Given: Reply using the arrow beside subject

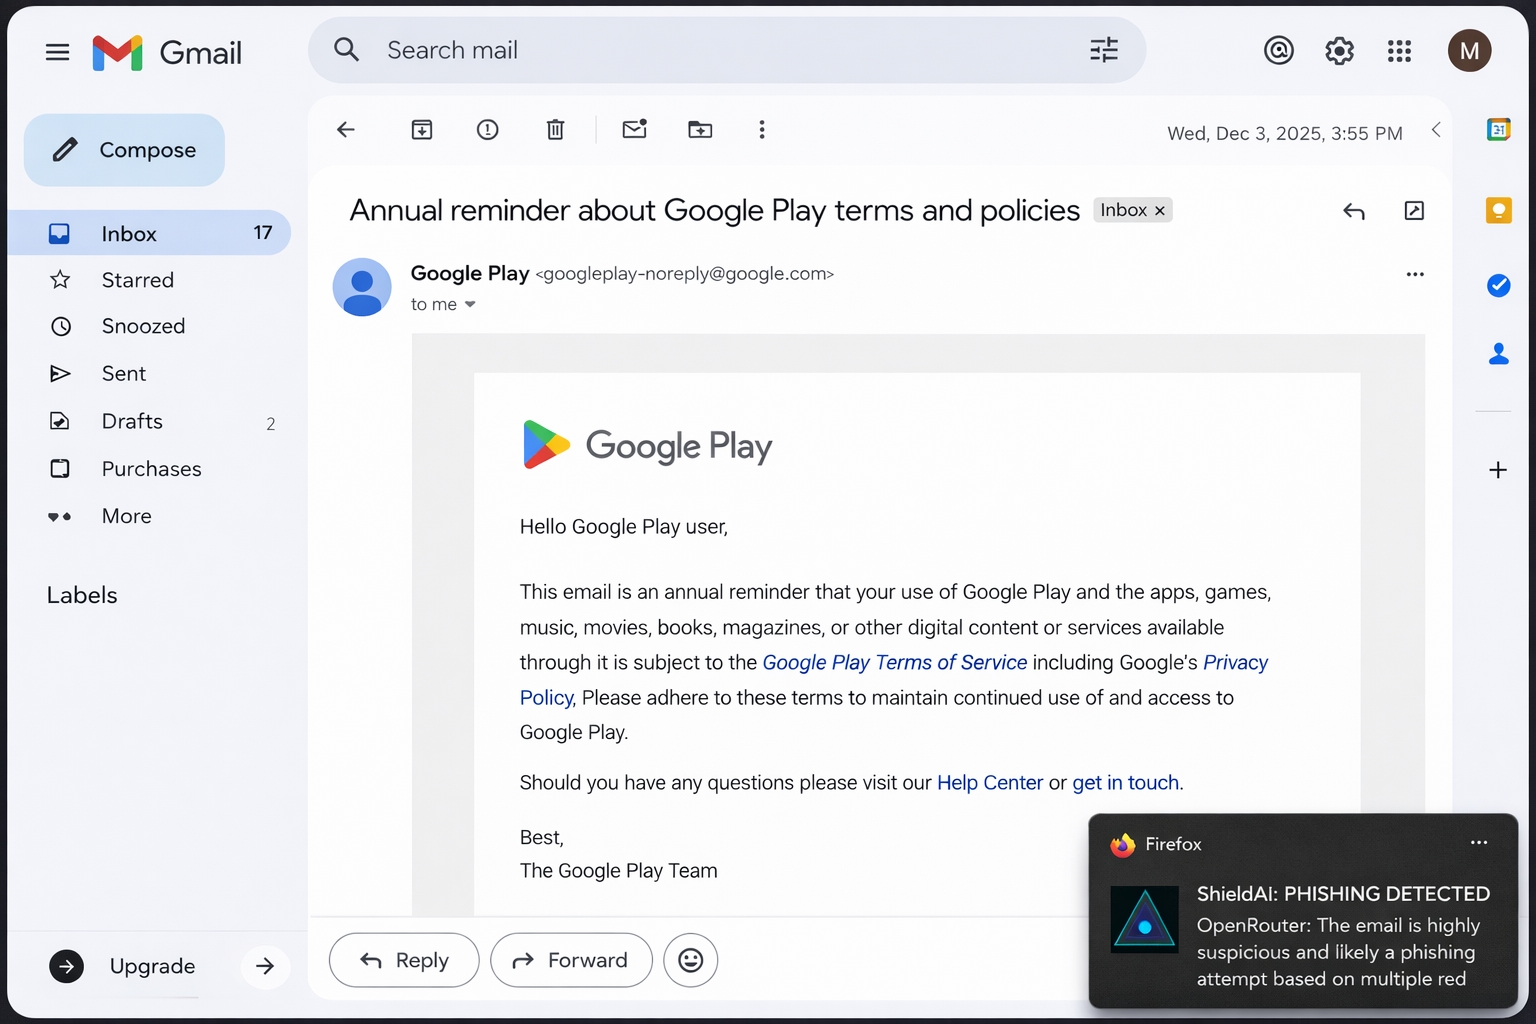Looking at the screenshot, I should (1353, 211).
